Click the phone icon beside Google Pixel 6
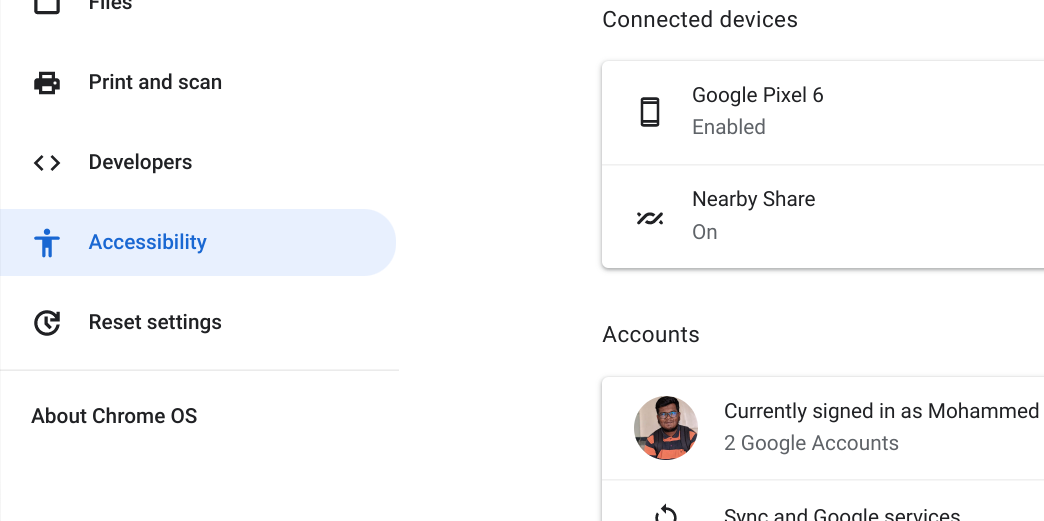The image size is (1044, 521). click(650, 111)
